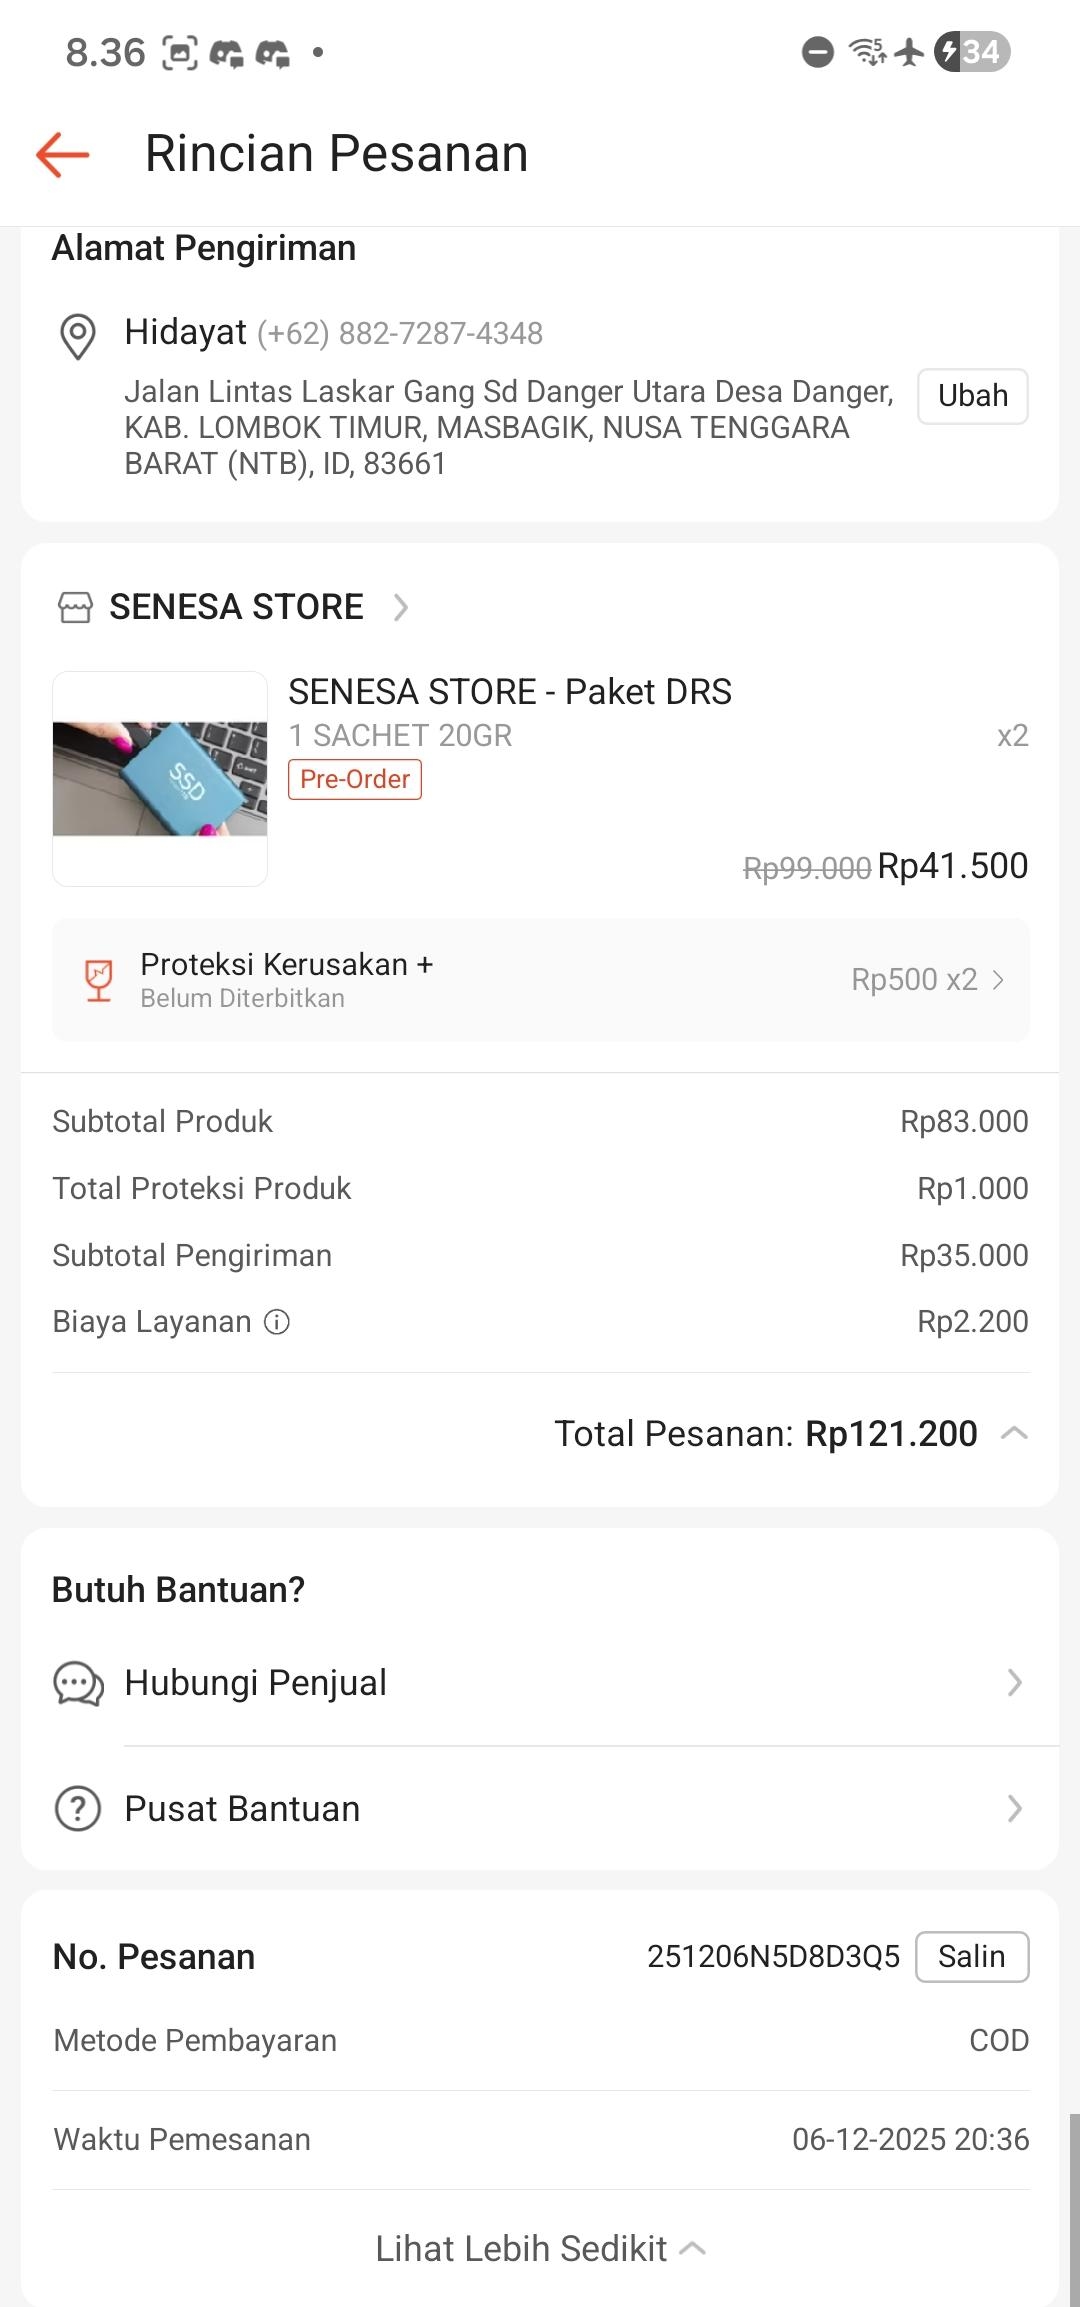Collapse details with Lihat Lebih Sedikit

pos(540,2249)
